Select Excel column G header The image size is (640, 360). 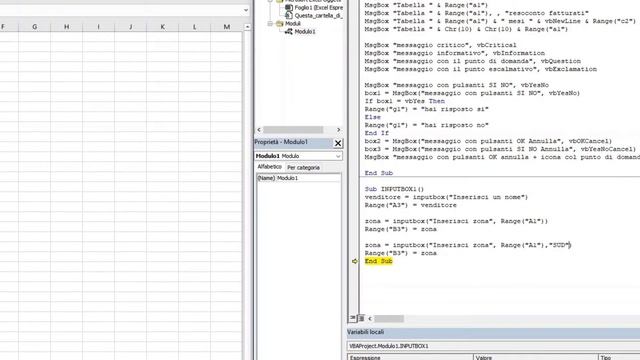34,27
